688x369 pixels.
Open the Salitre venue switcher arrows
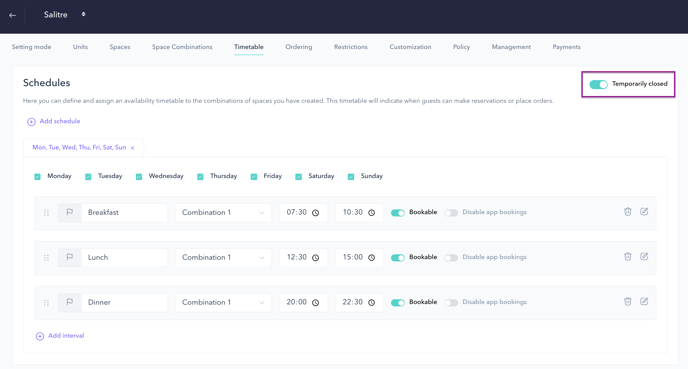[x=83, y=14]
